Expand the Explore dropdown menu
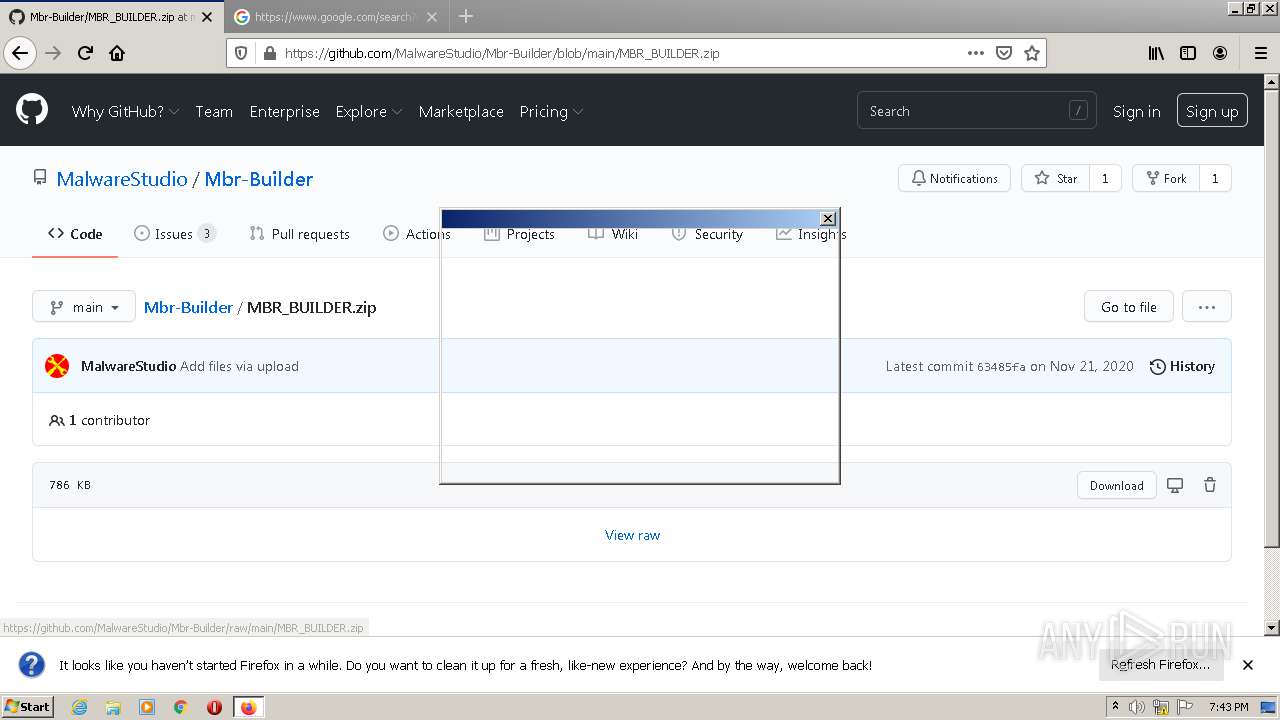 click(x=369, y=111)
